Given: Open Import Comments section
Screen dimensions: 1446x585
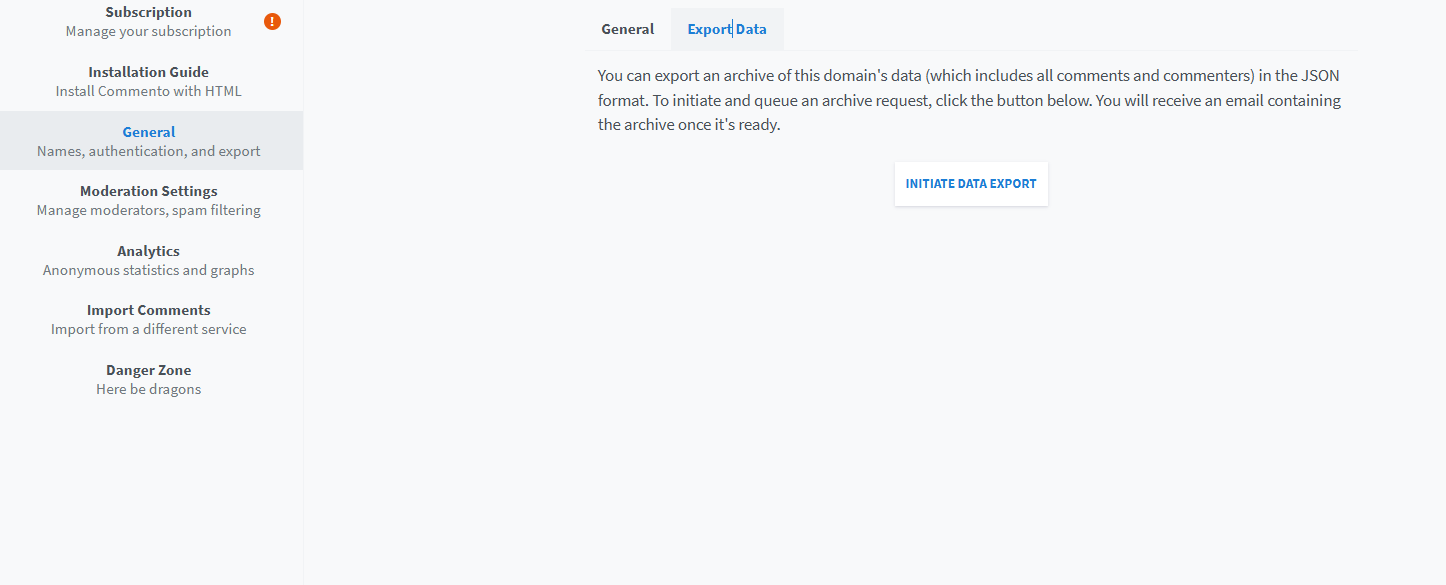Looking at the screenshot, I should 148,310.
